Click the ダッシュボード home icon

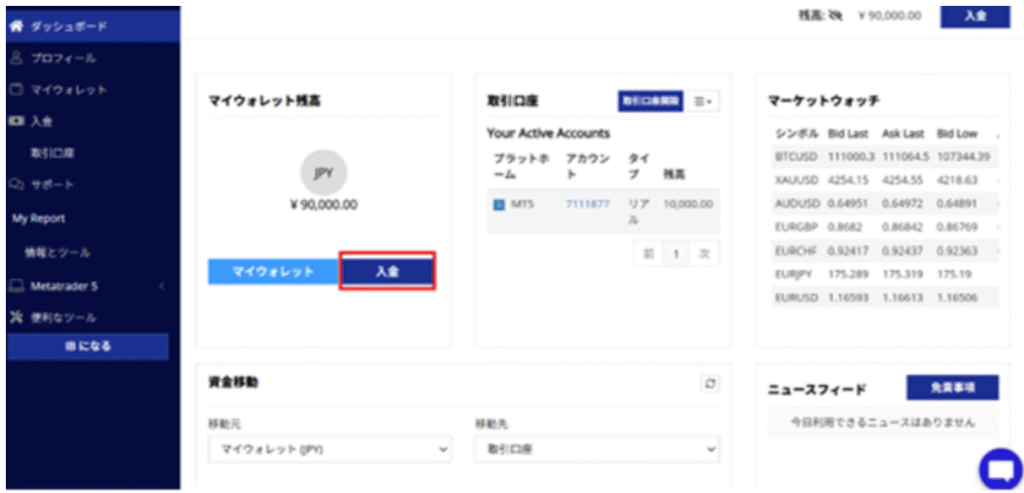tap(16, 25)
